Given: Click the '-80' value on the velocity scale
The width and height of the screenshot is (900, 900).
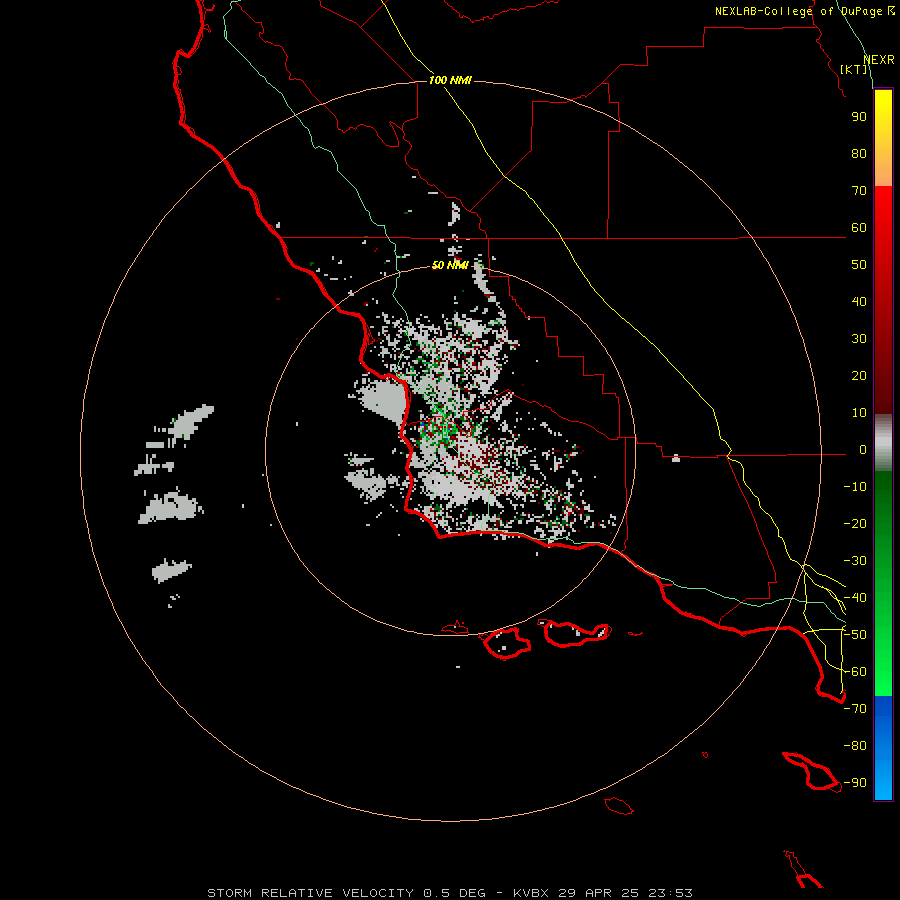Looking at the screenshot, I should pyautogui.click(x=855, y=746).
